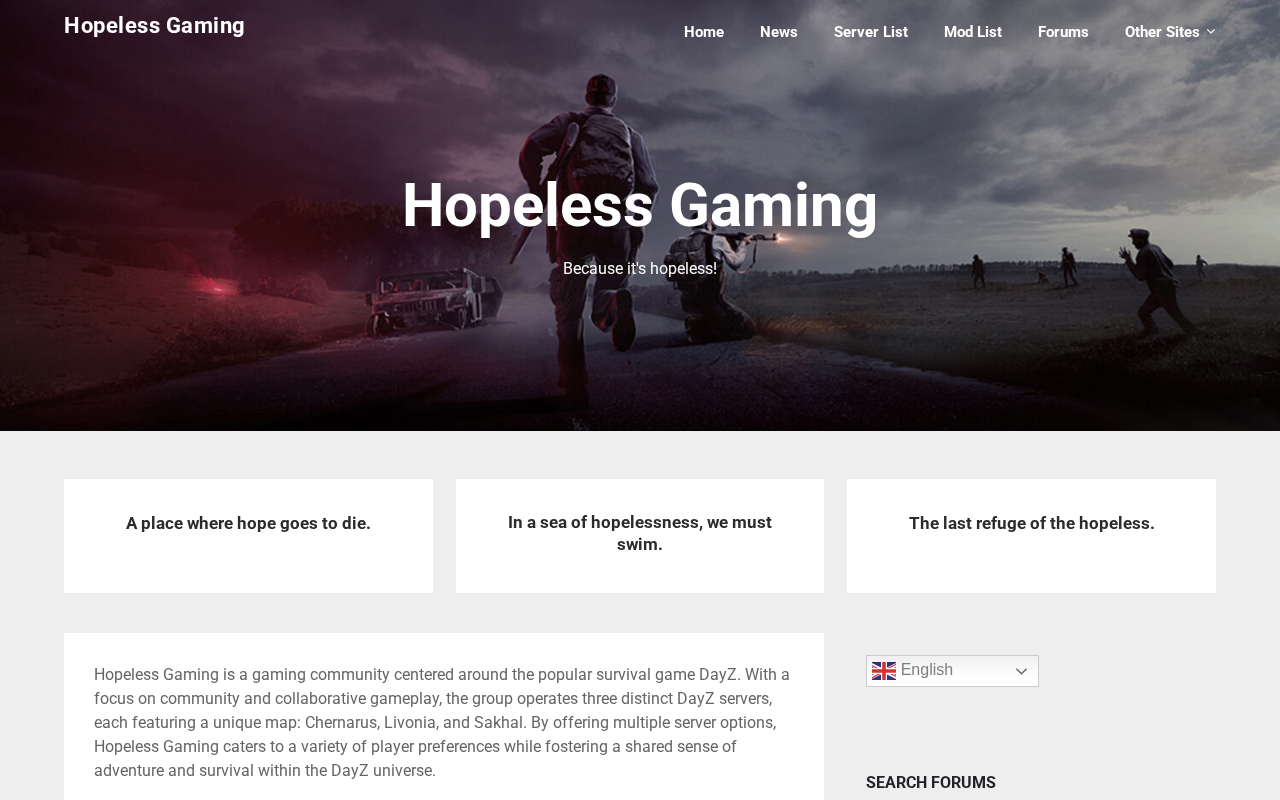This screenshot has height=800, width=1280.
Task: Click the large Hopeless Gaming hero heading
Action: point(640,205)
